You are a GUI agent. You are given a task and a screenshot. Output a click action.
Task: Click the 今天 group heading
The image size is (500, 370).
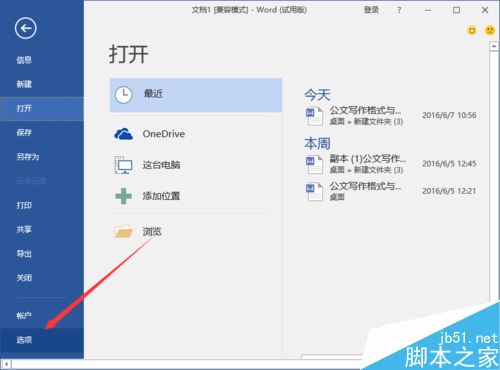pyautogui.click(x=317, y=95)
